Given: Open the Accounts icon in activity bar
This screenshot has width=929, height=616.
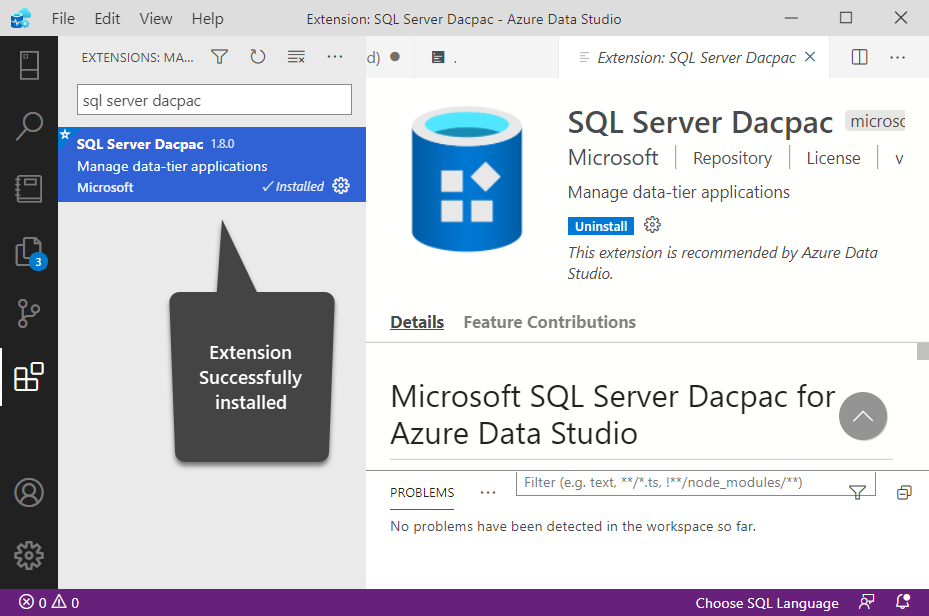Looking at the screenshot, I should click(x=28, y=493).
